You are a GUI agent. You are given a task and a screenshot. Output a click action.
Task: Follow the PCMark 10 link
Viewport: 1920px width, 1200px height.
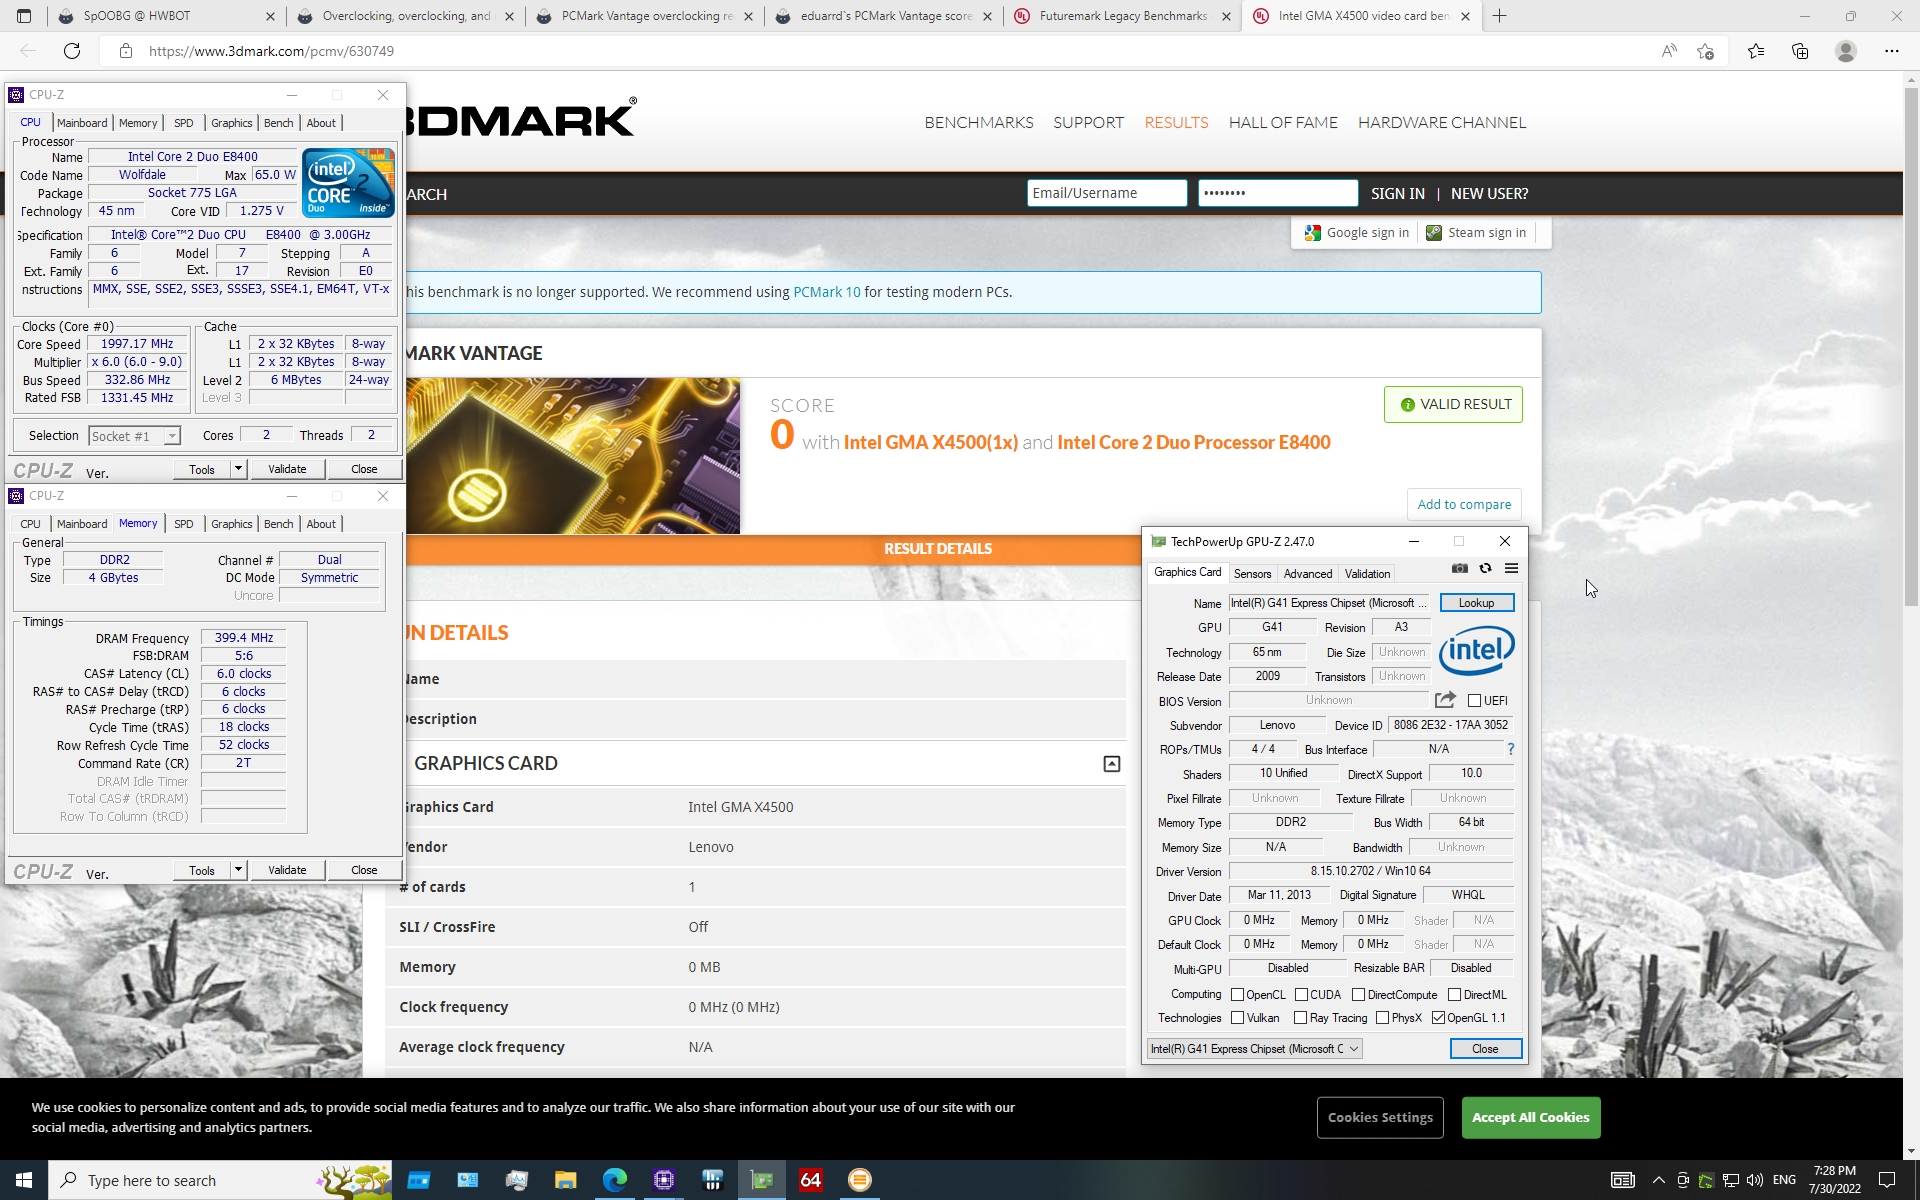[x=826, y=292]
